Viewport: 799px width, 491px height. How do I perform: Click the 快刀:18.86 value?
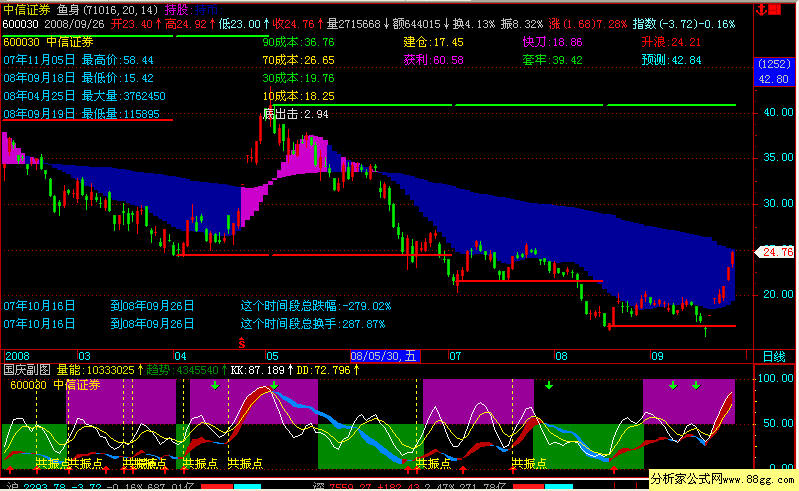point(552,42)
